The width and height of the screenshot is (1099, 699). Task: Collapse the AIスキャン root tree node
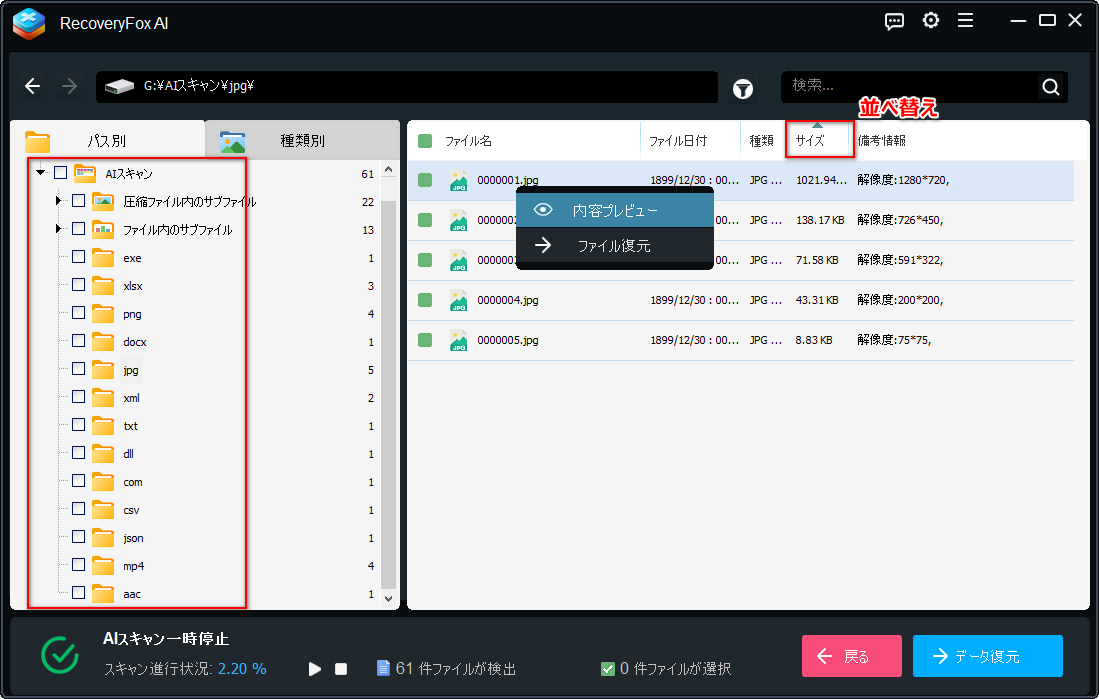pos(40,173)
